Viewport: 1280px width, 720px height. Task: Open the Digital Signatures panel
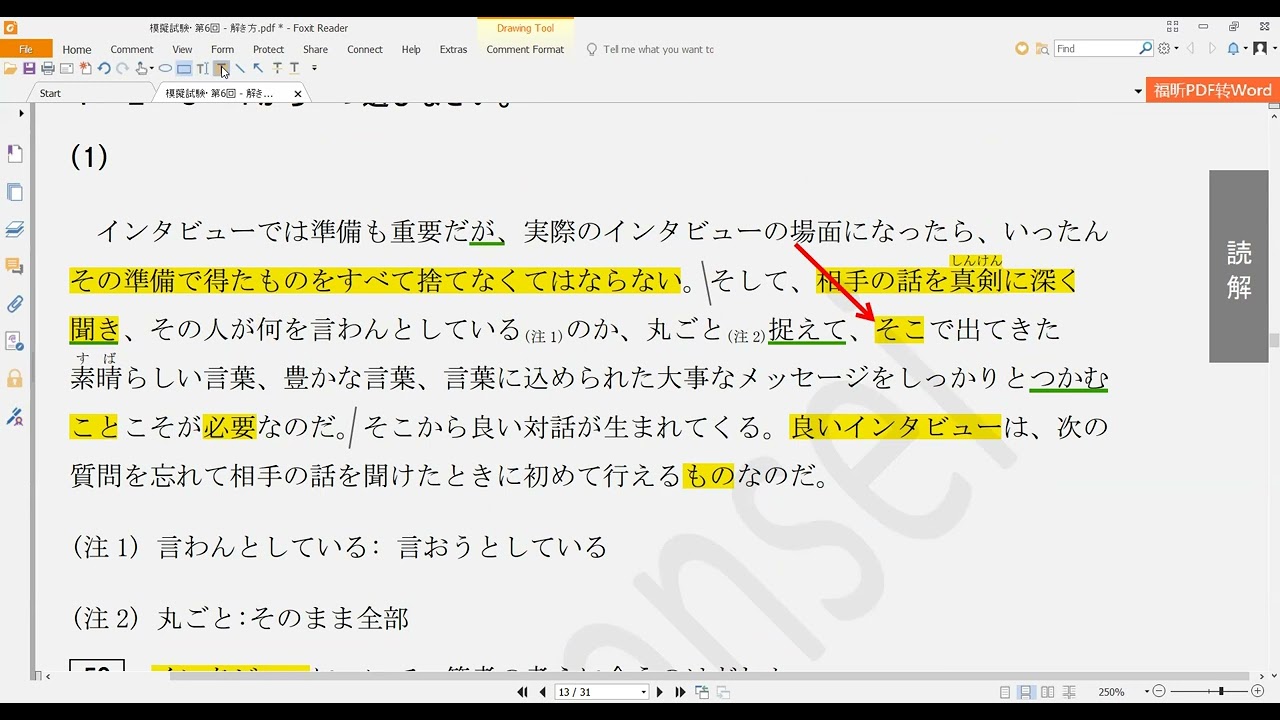(x=15, y=417)
